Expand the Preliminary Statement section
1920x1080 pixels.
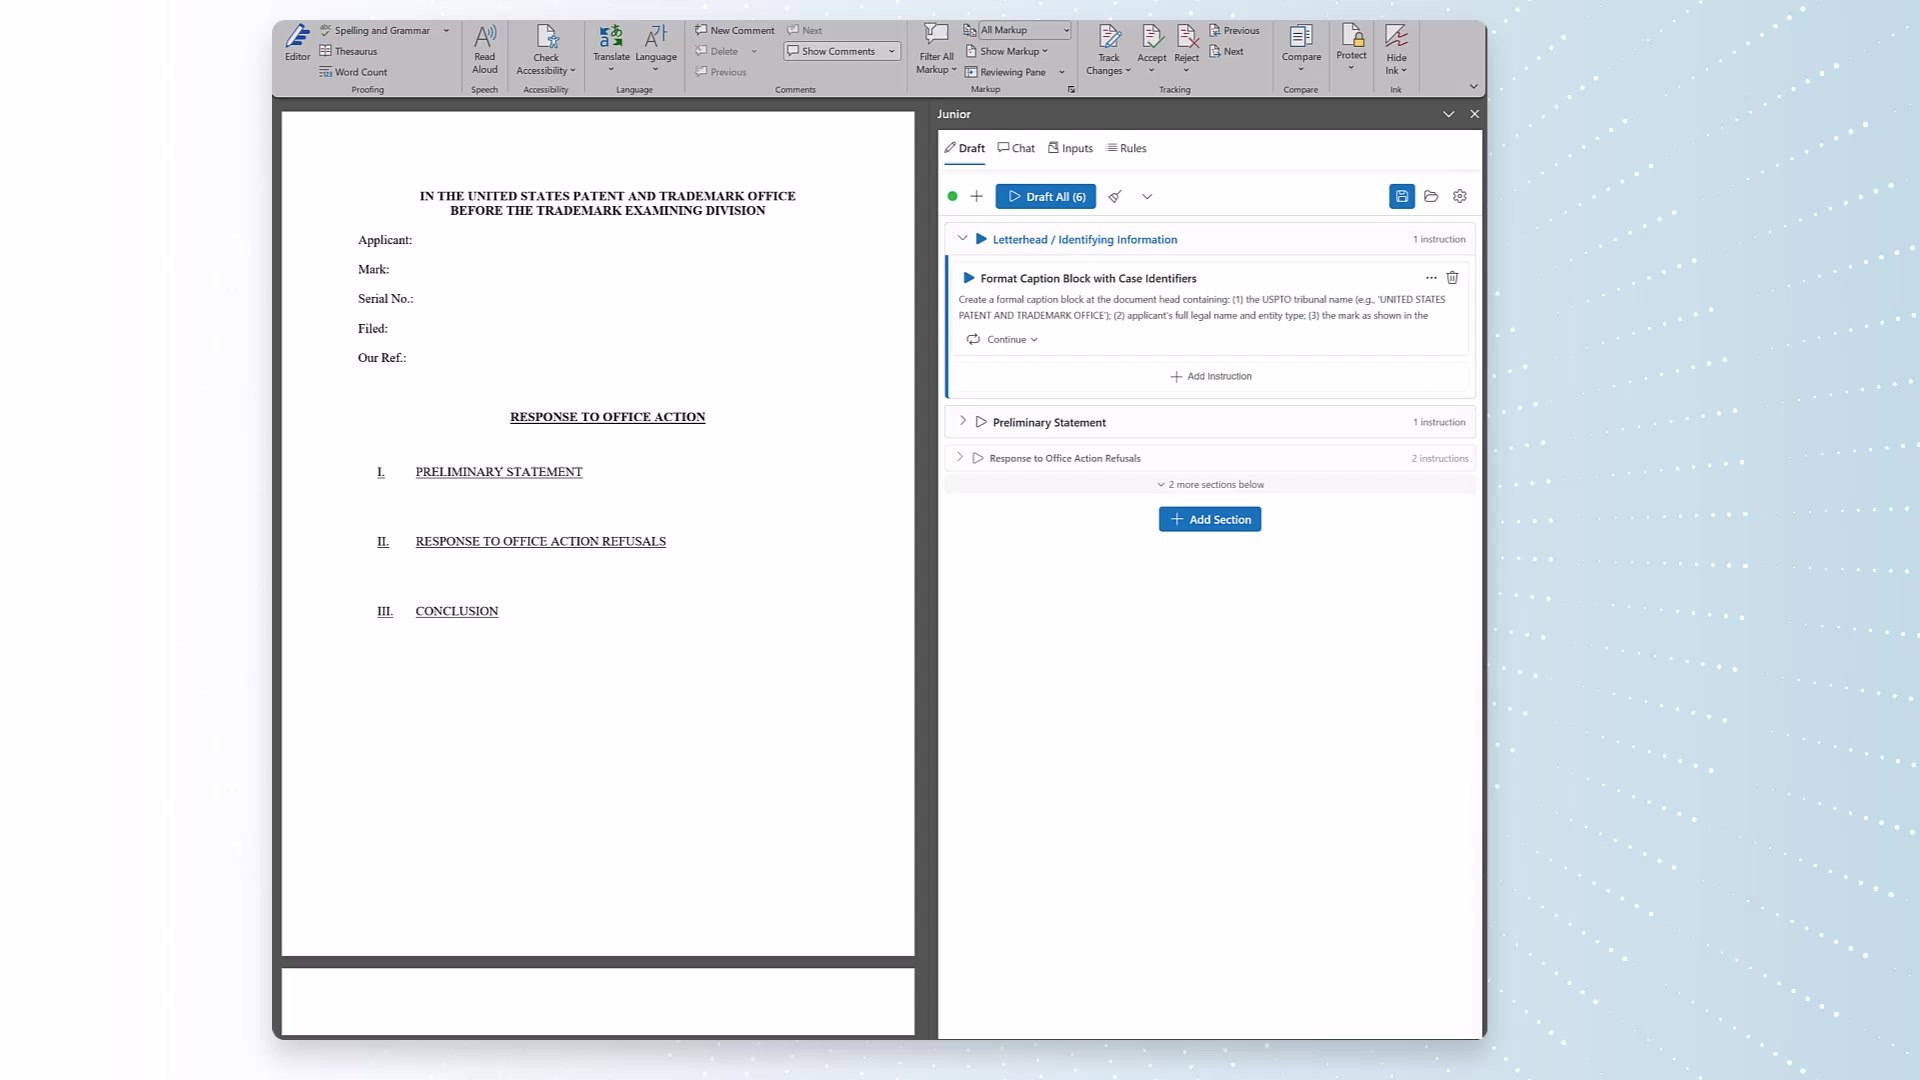click(963, 422)
